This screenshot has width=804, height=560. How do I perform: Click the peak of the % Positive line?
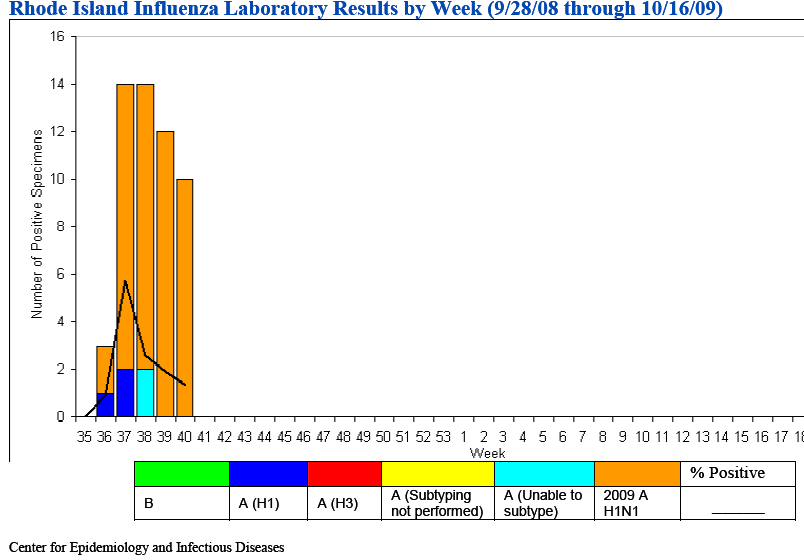(x=125, y=281)
